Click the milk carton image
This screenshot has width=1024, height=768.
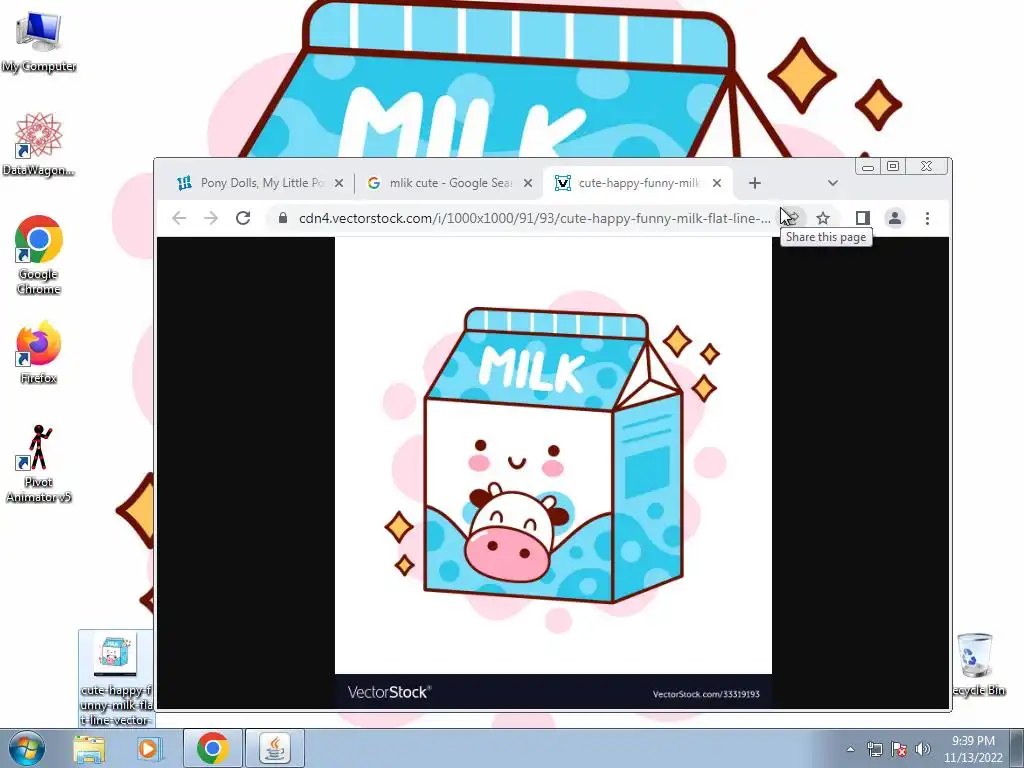tap(553, 473)
